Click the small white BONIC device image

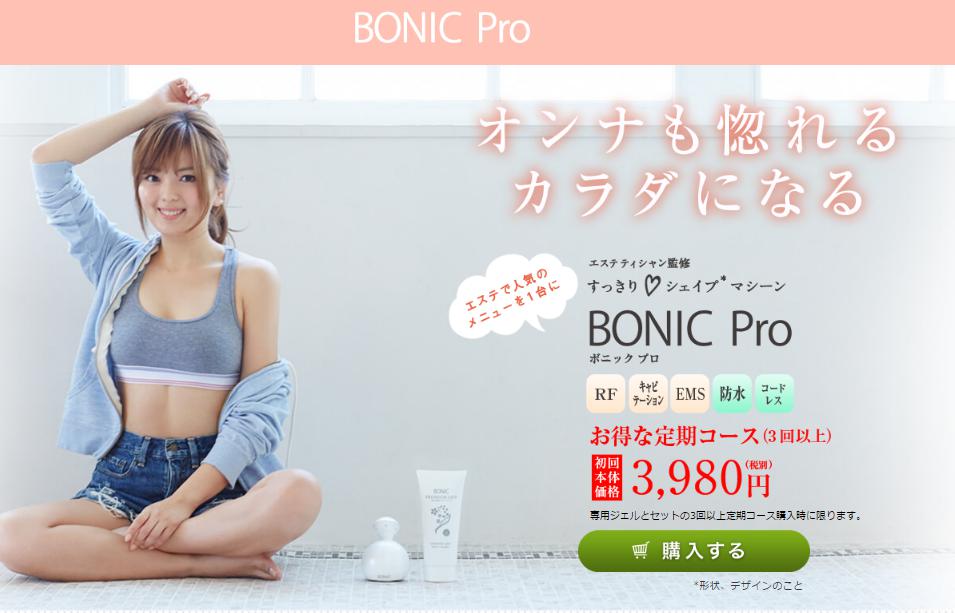(x=386, y=550)
